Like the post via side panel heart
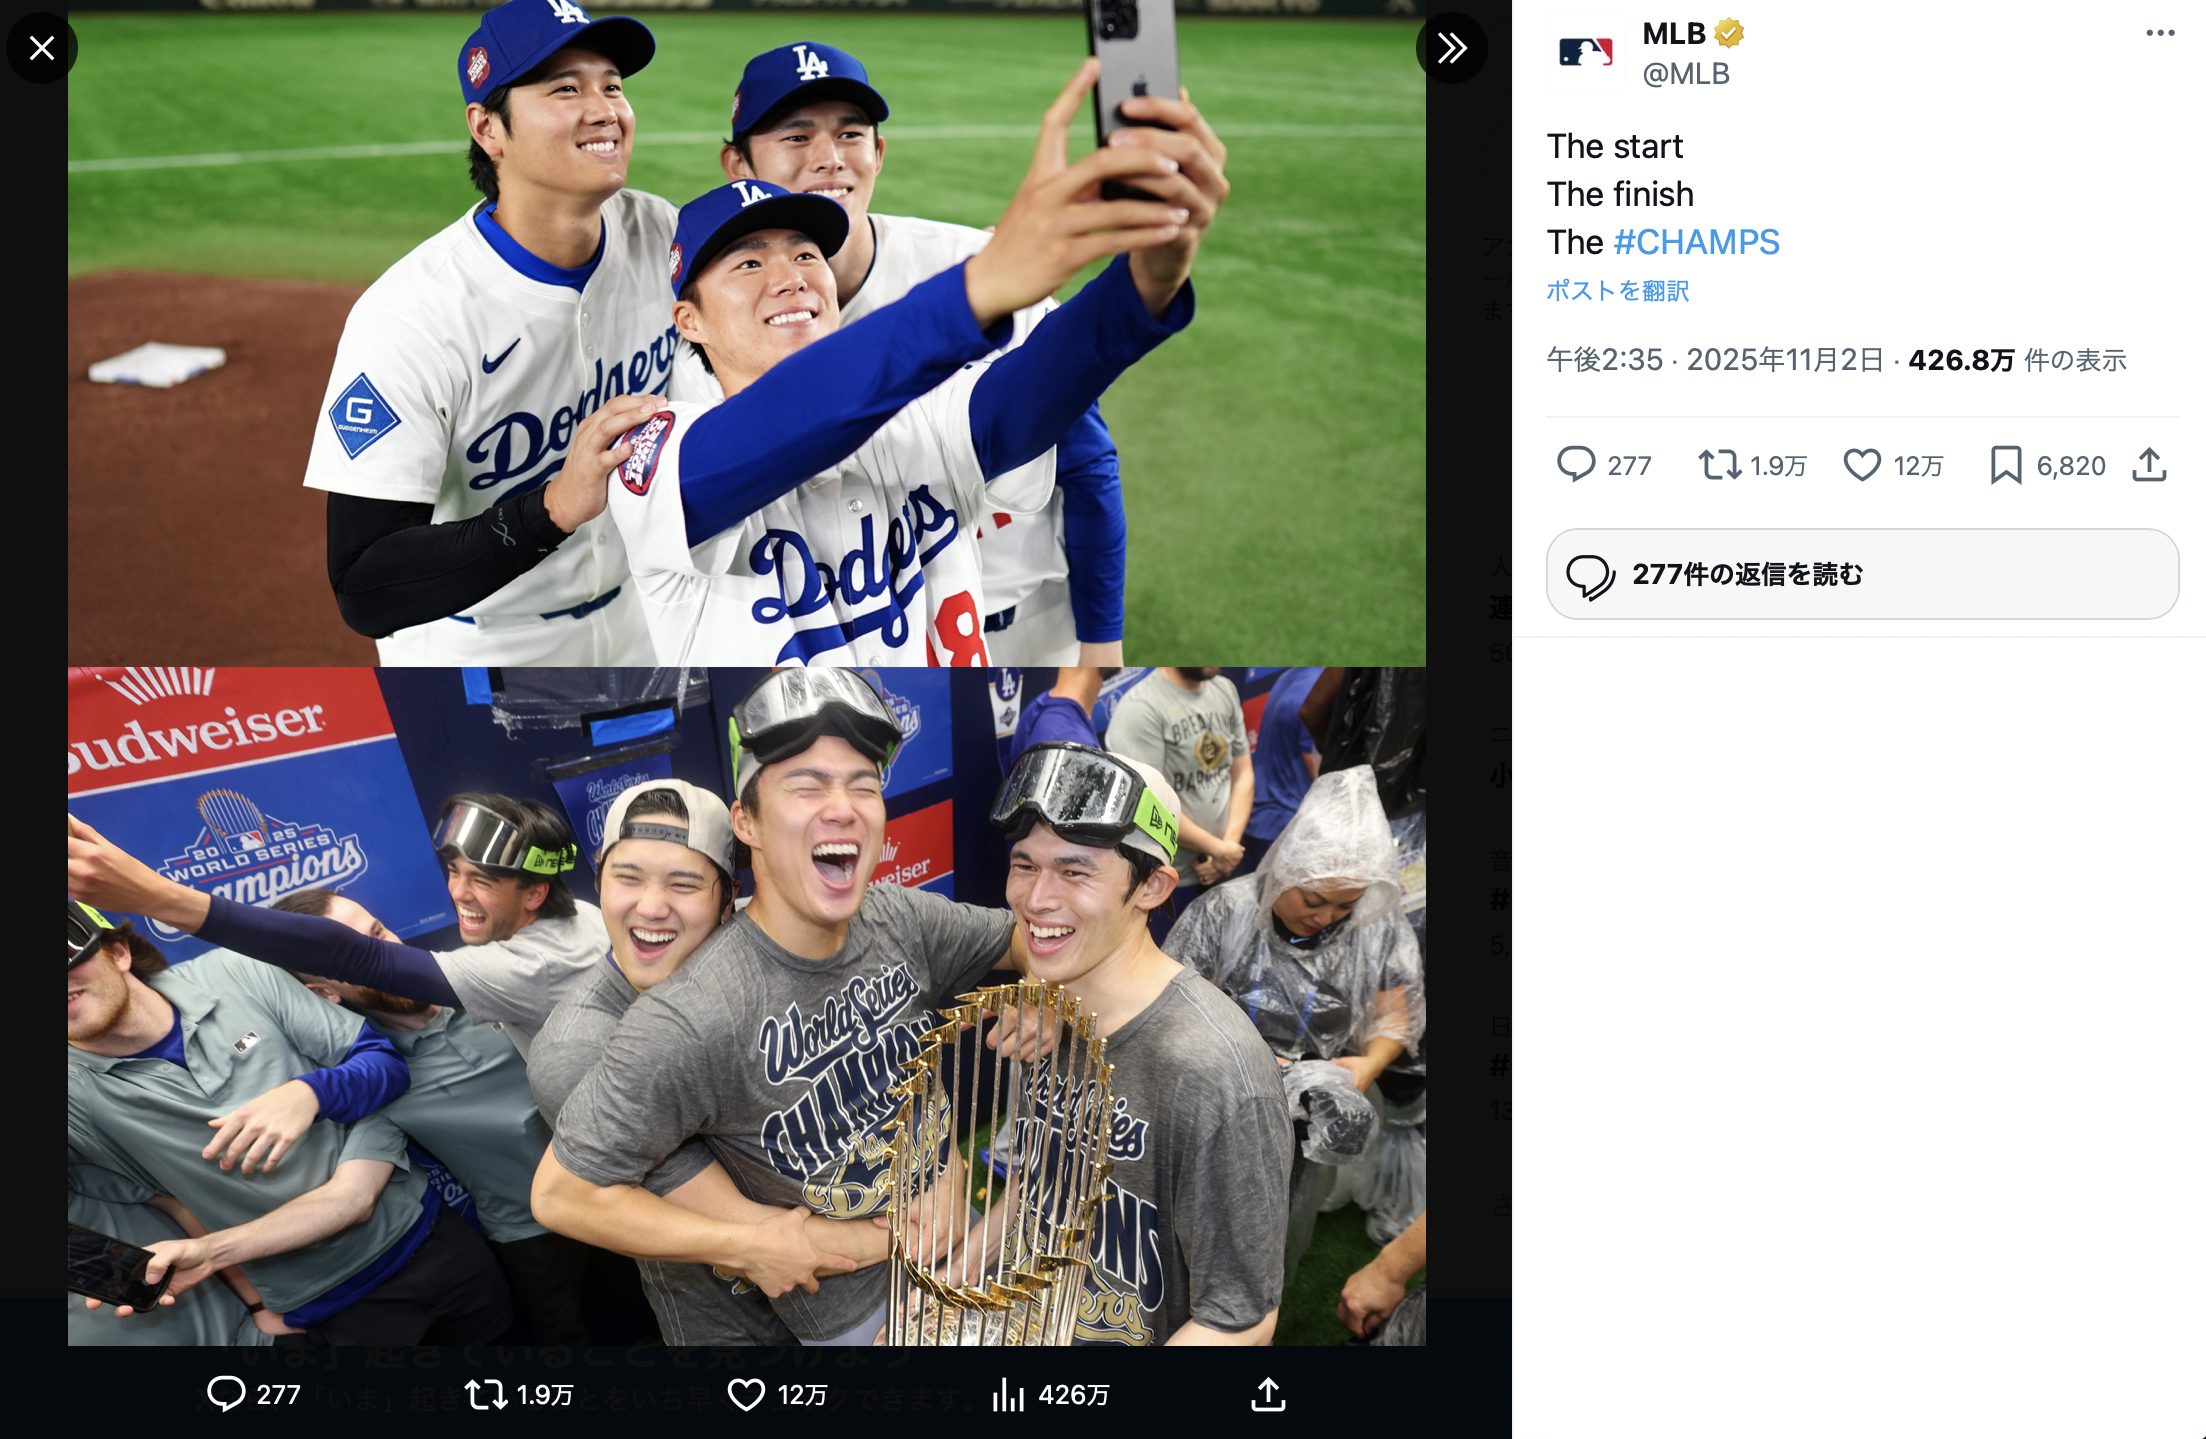The height and width of the screenshot is (1439, 2206). (1862, 465)
